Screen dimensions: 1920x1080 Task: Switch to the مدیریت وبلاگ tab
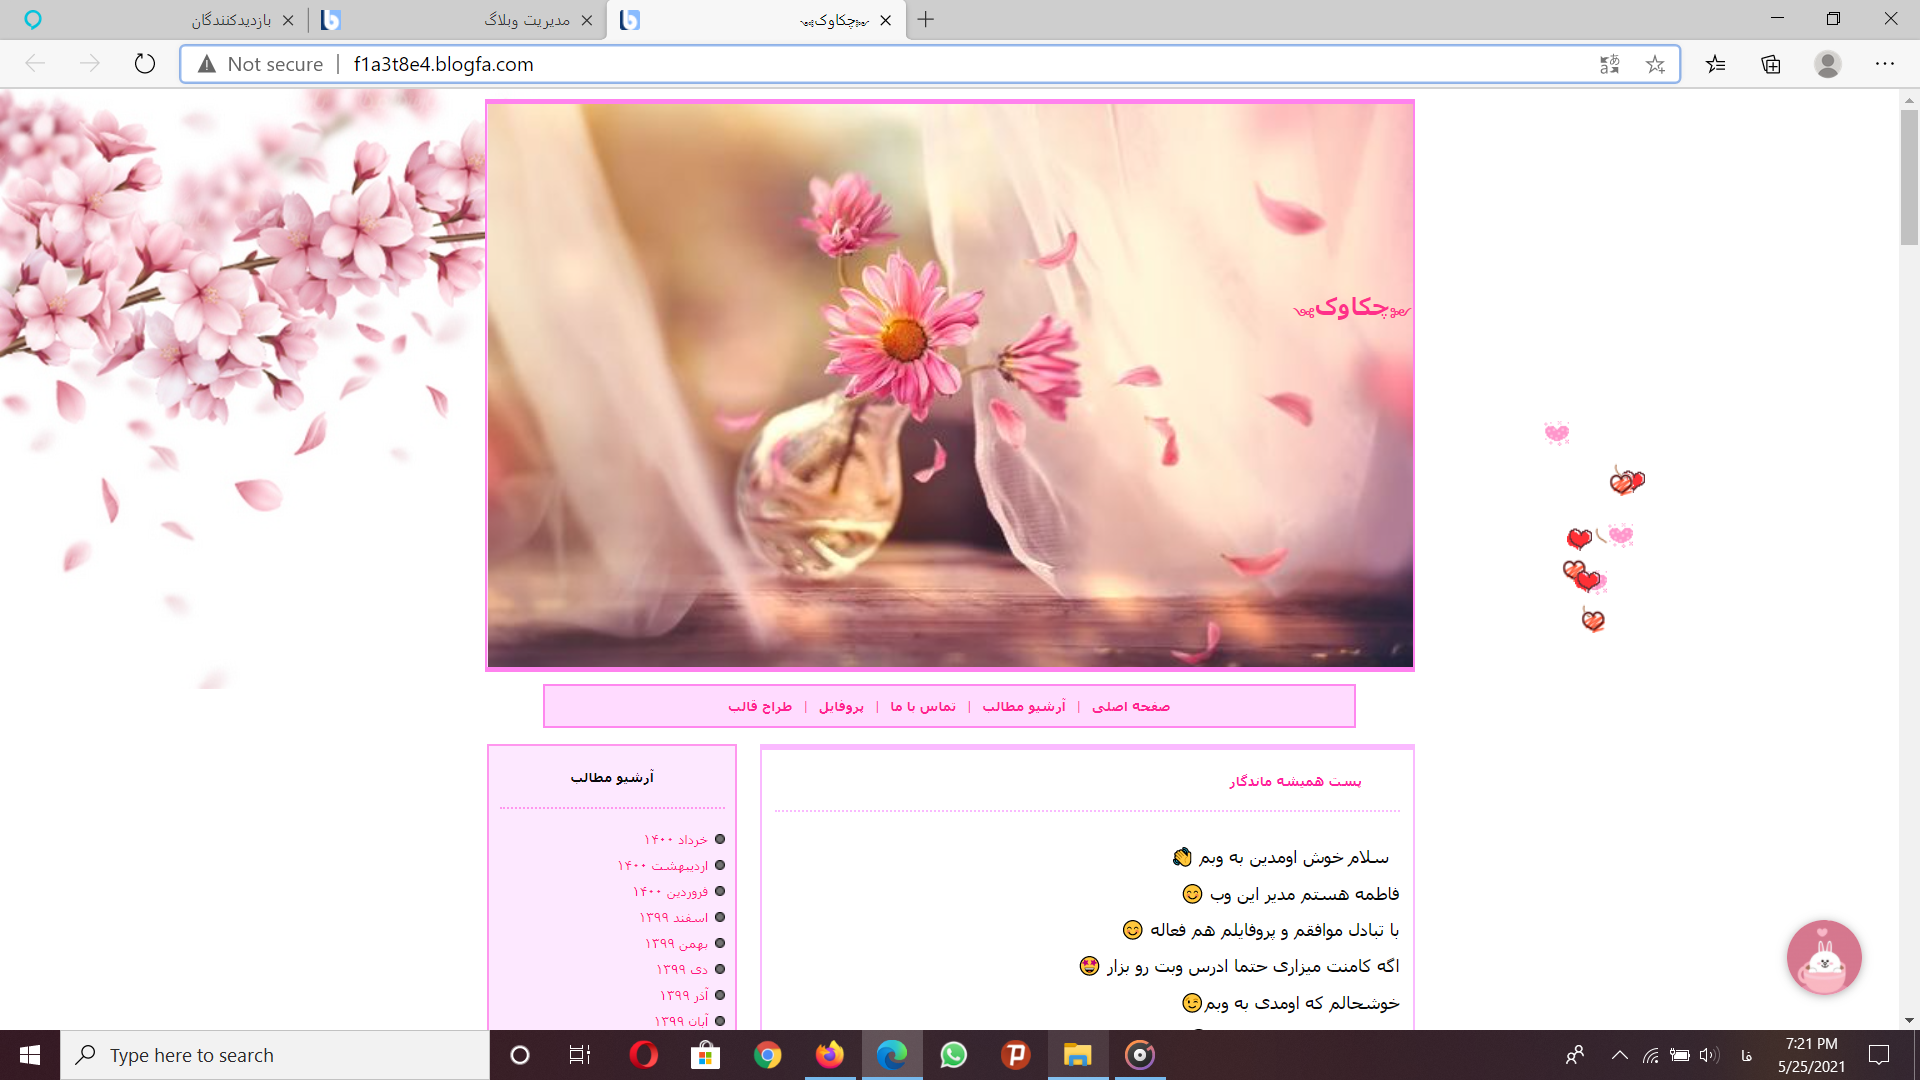coord(527,20)
